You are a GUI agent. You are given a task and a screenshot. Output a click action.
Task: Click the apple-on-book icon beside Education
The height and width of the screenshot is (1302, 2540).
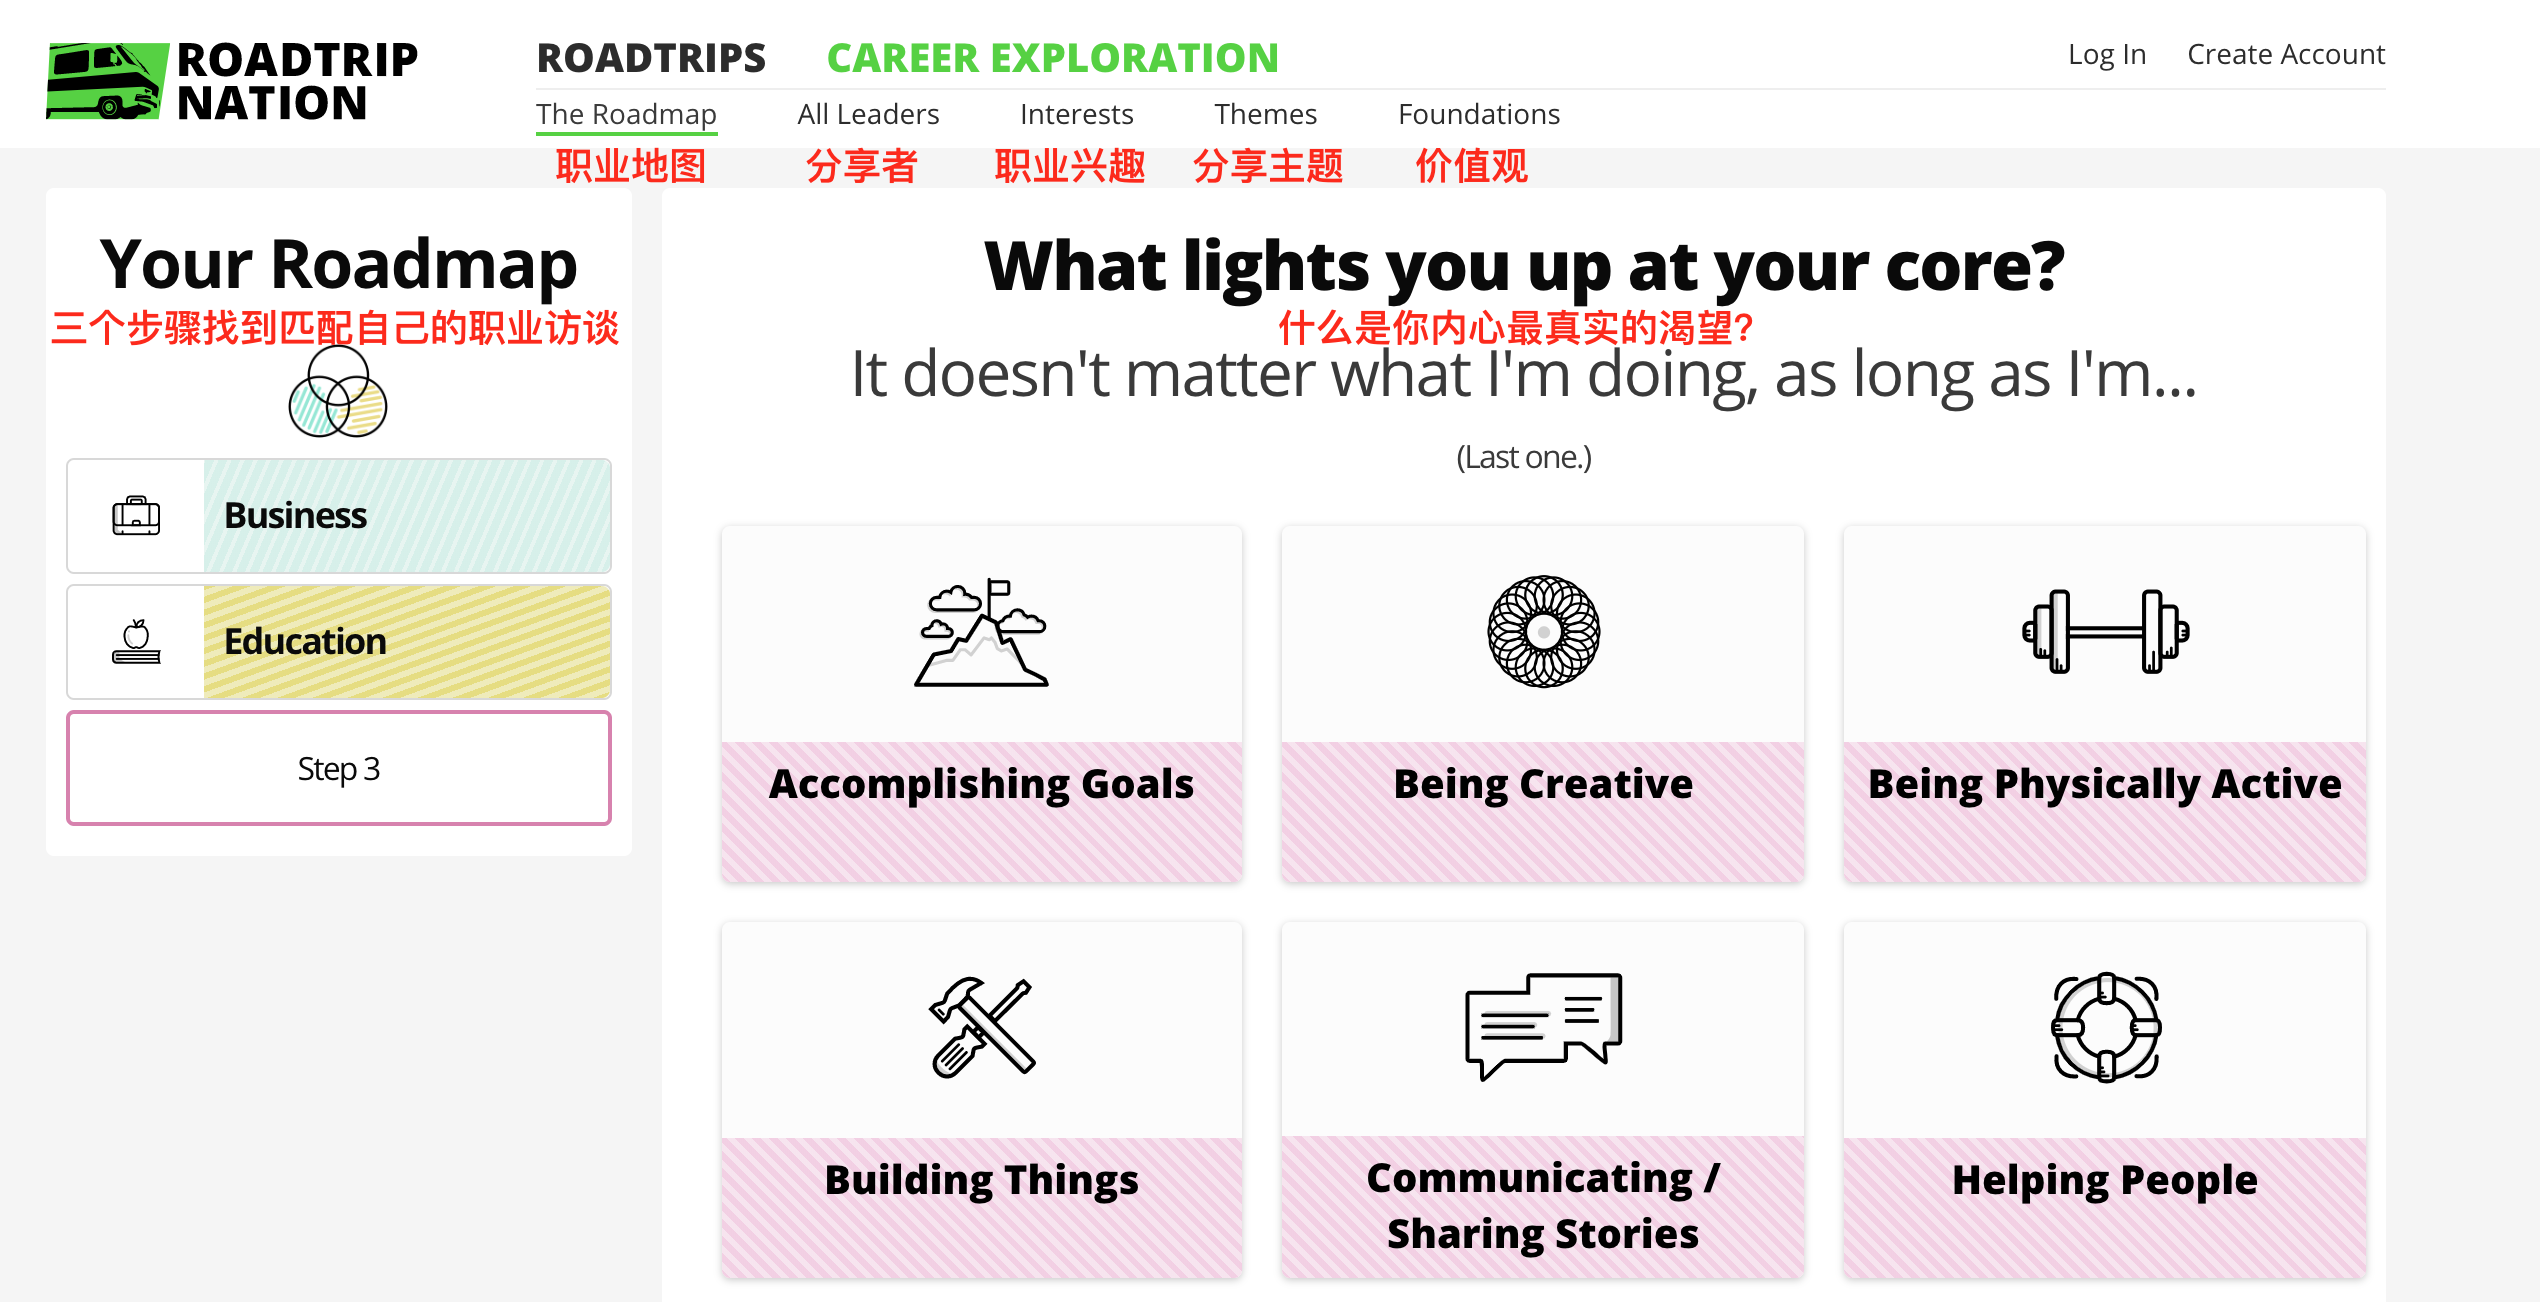(136, 642)
